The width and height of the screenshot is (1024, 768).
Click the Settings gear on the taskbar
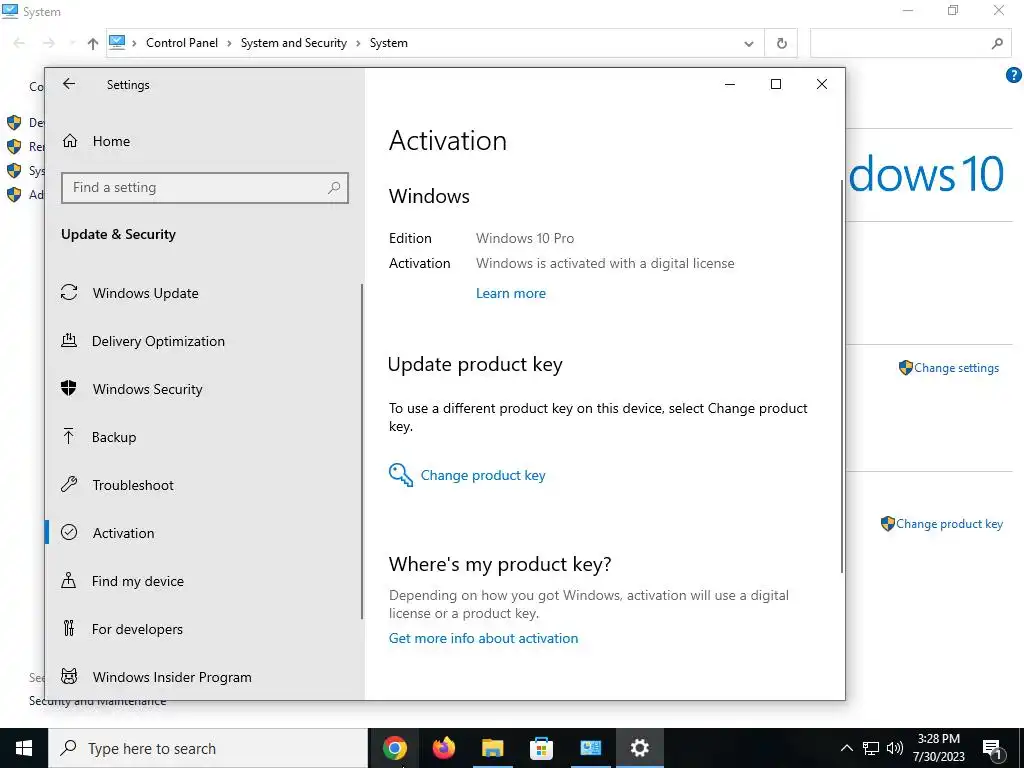[639, 748]
